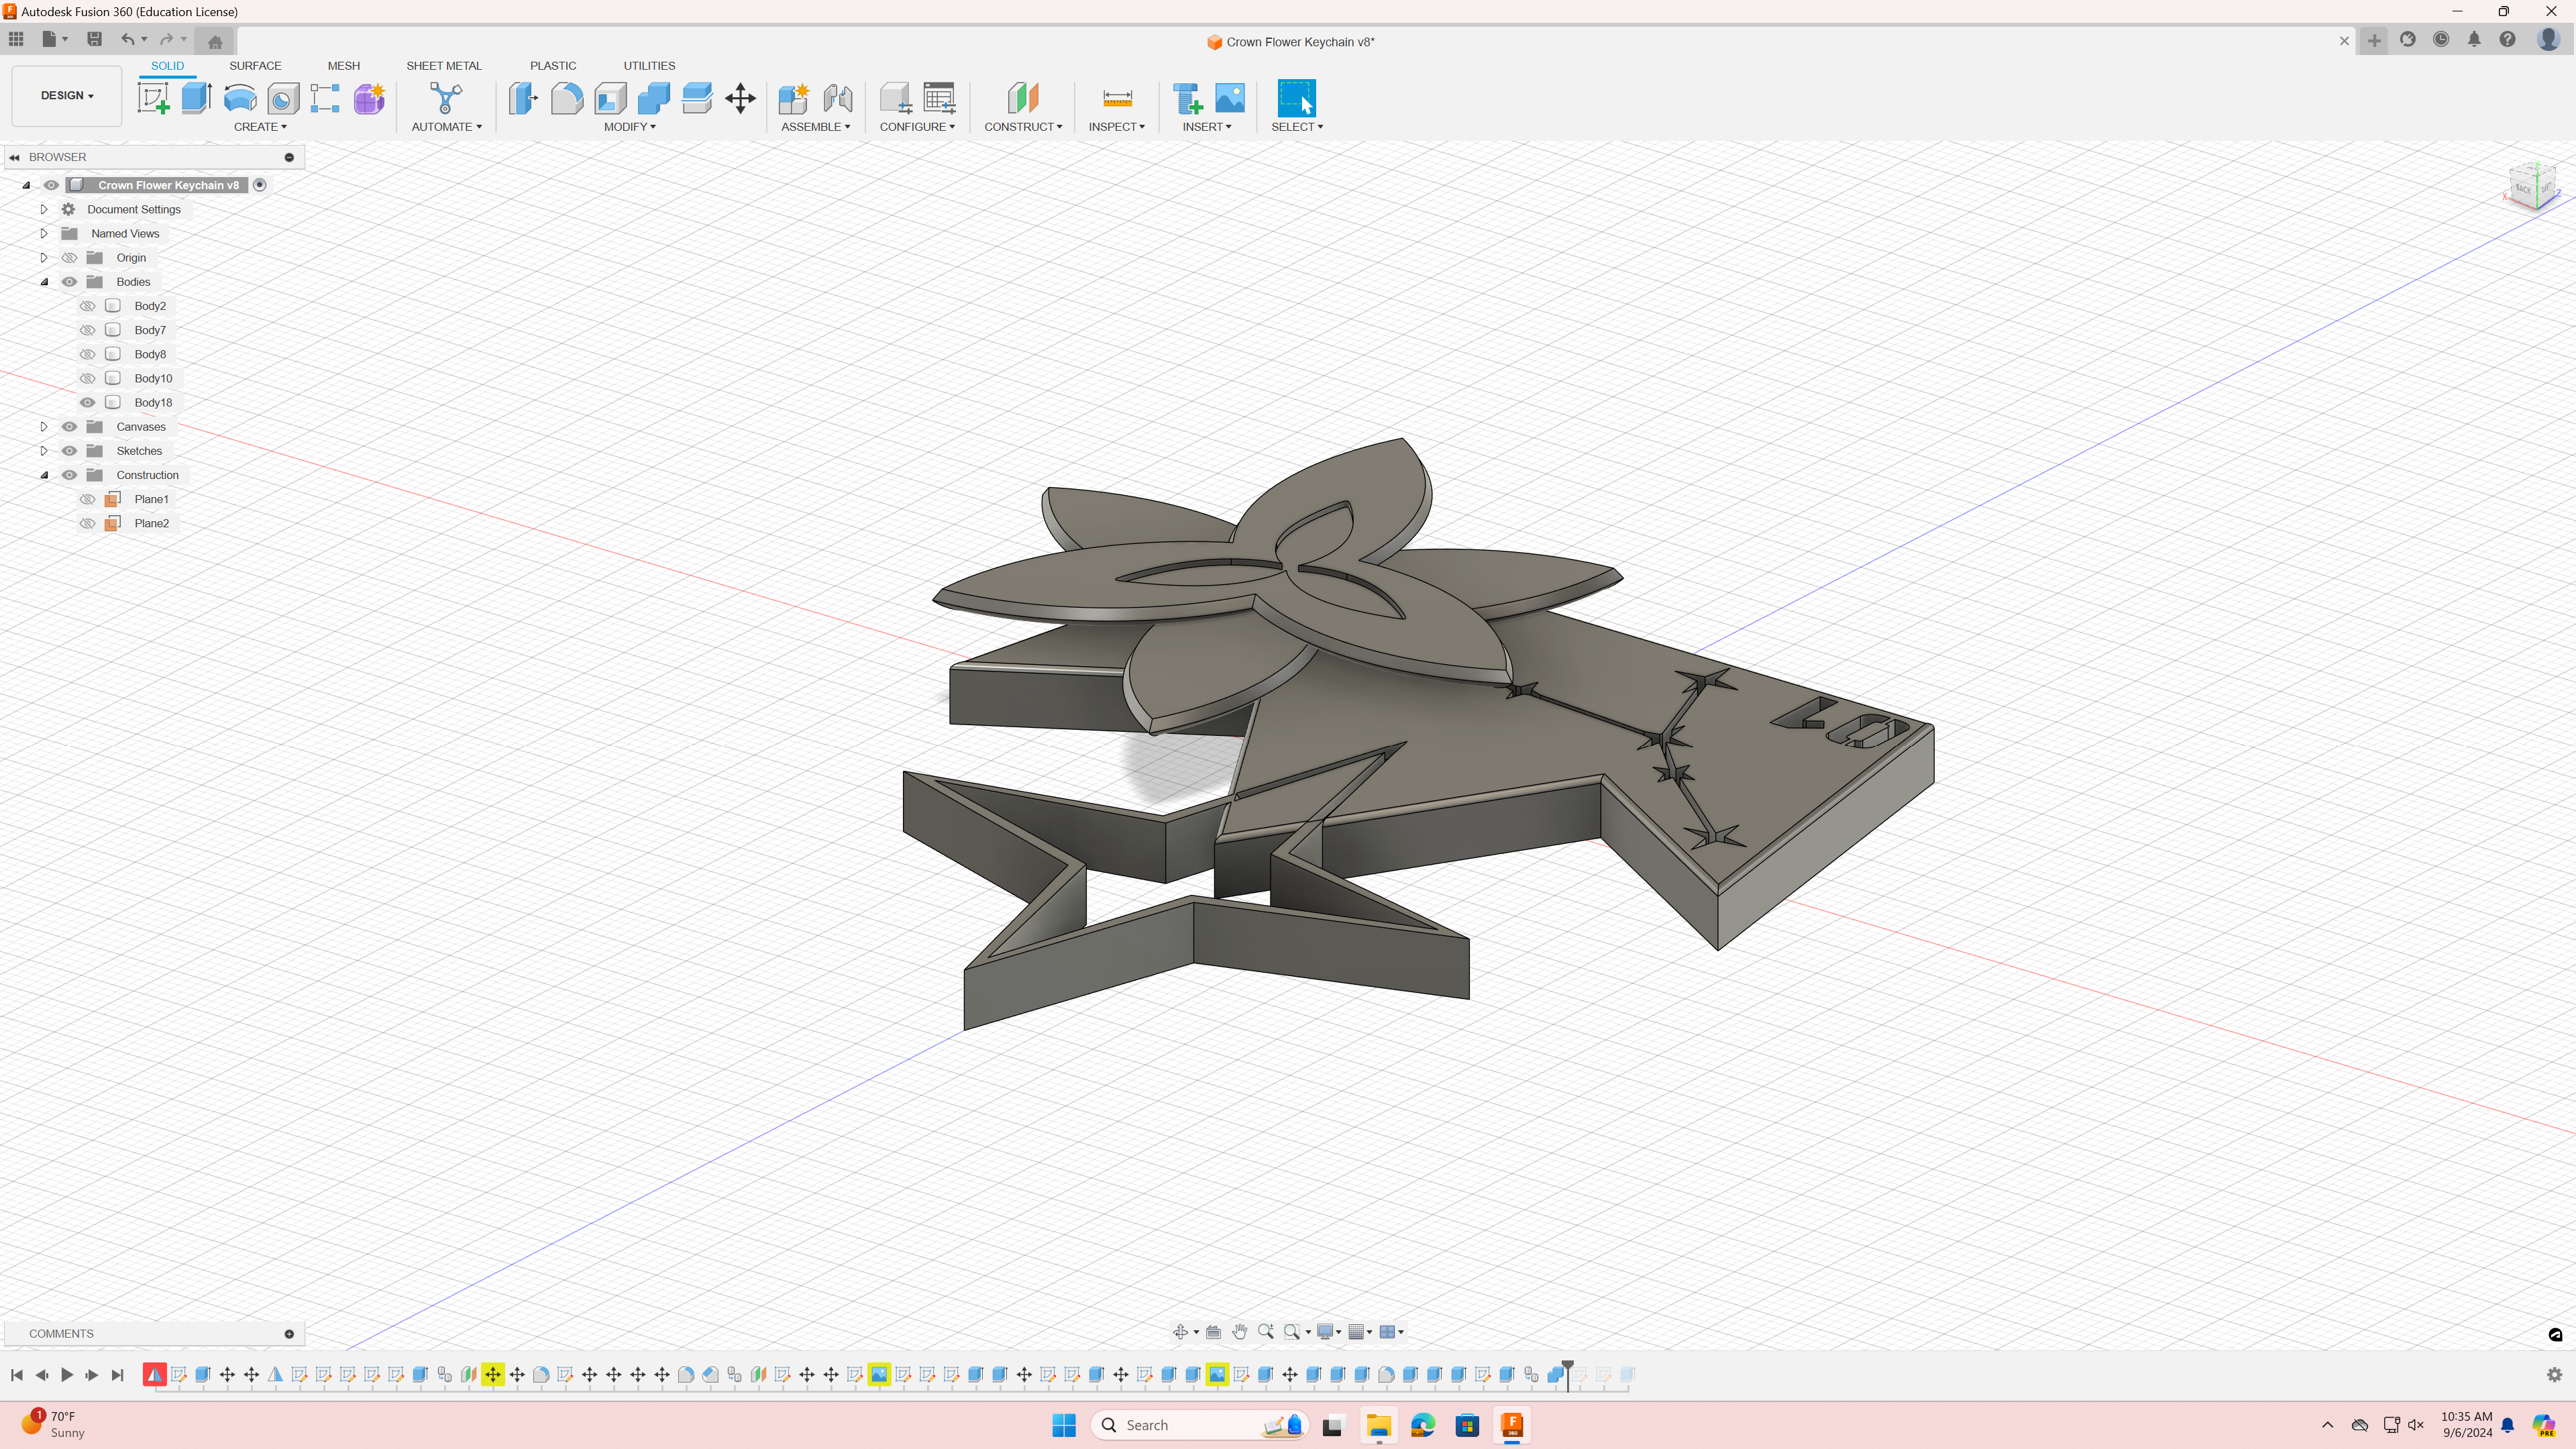The width and height of the screenshot is (2576, 1449).
Task: Select the Extrude tool icon
Action: pos(197,98)
